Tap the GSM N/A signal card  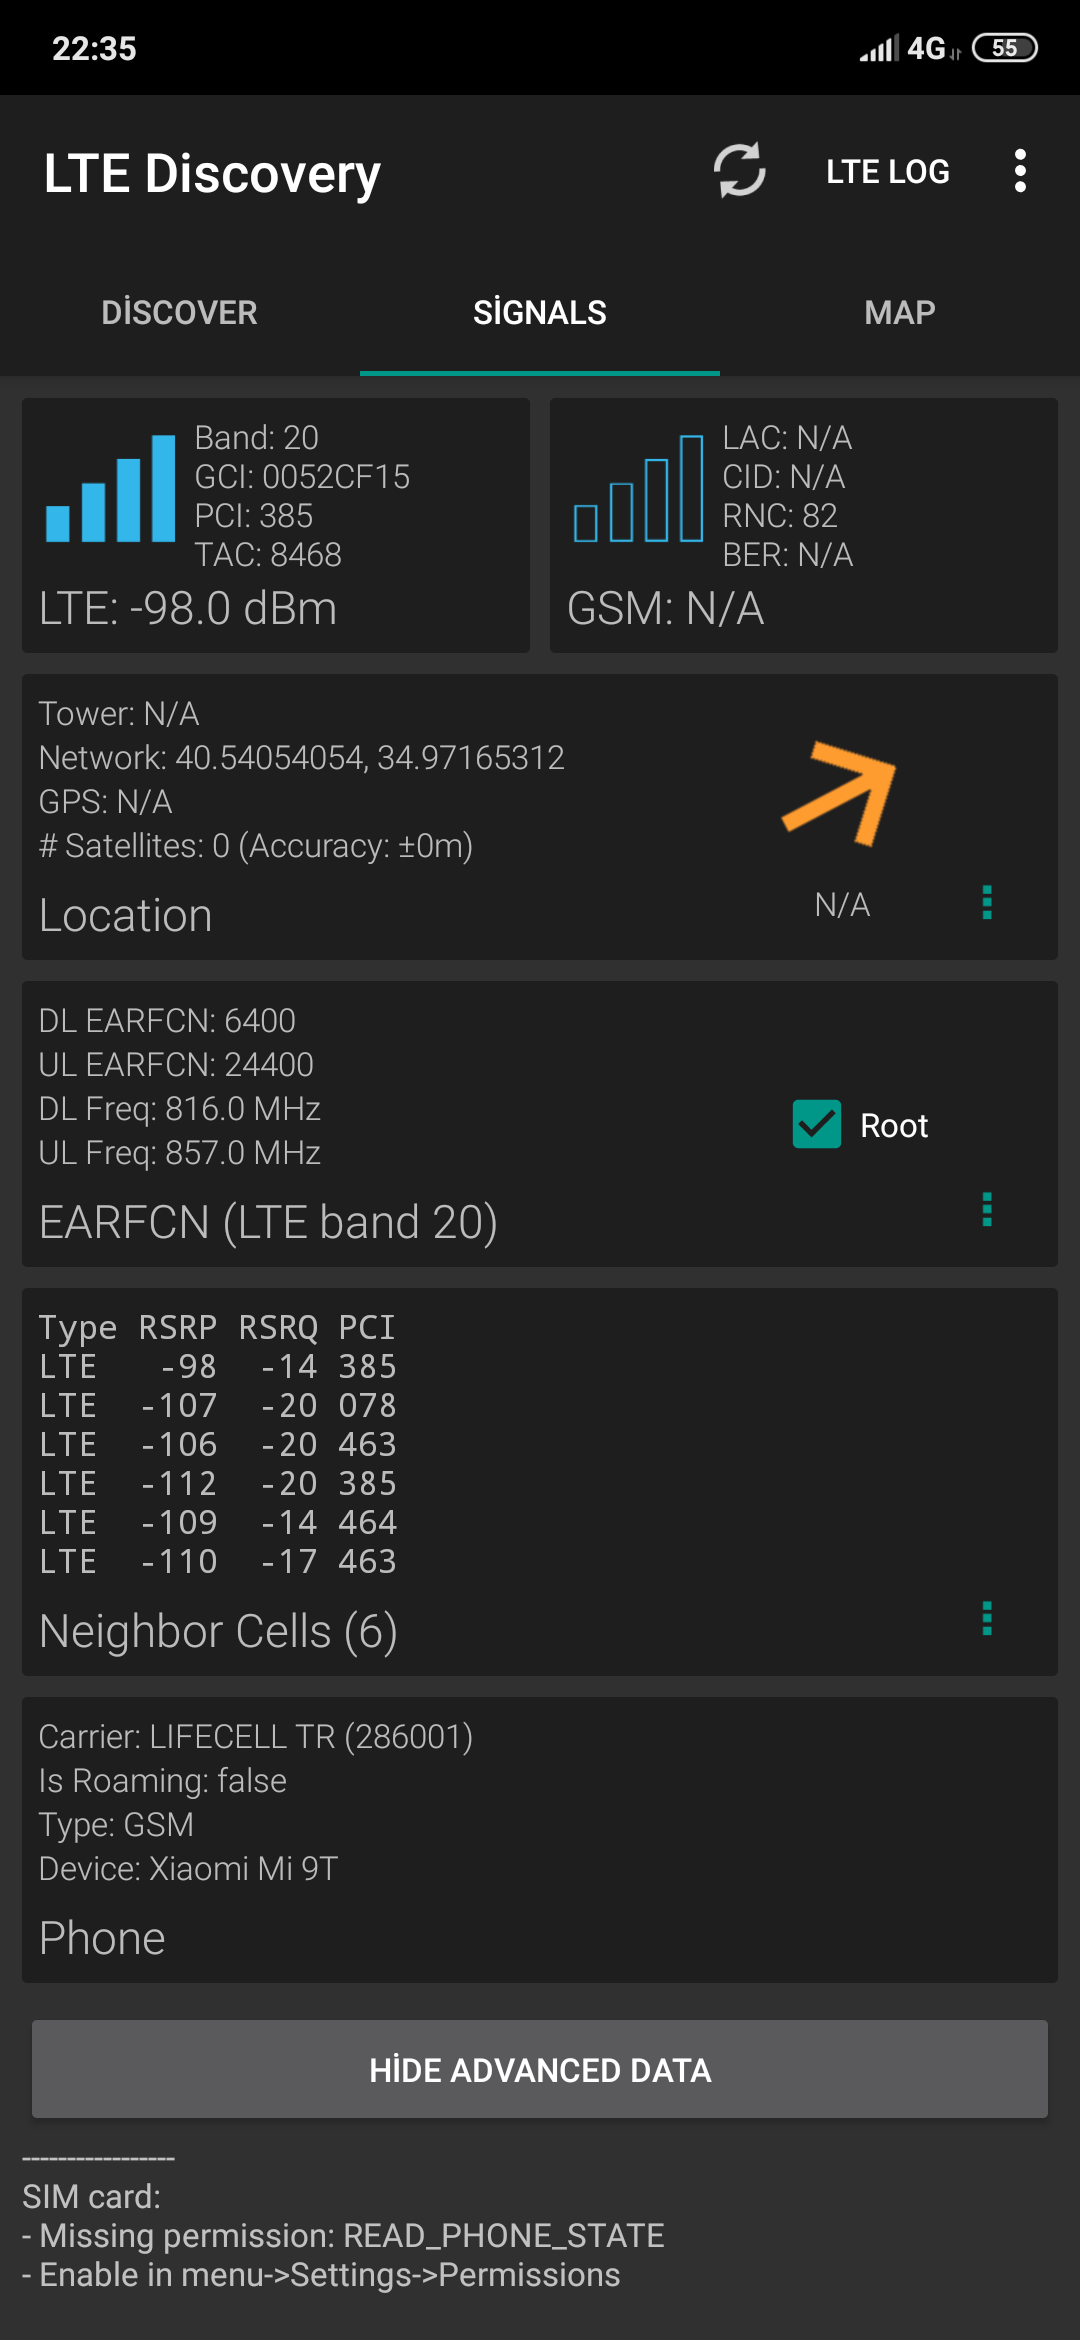point(804,526)
